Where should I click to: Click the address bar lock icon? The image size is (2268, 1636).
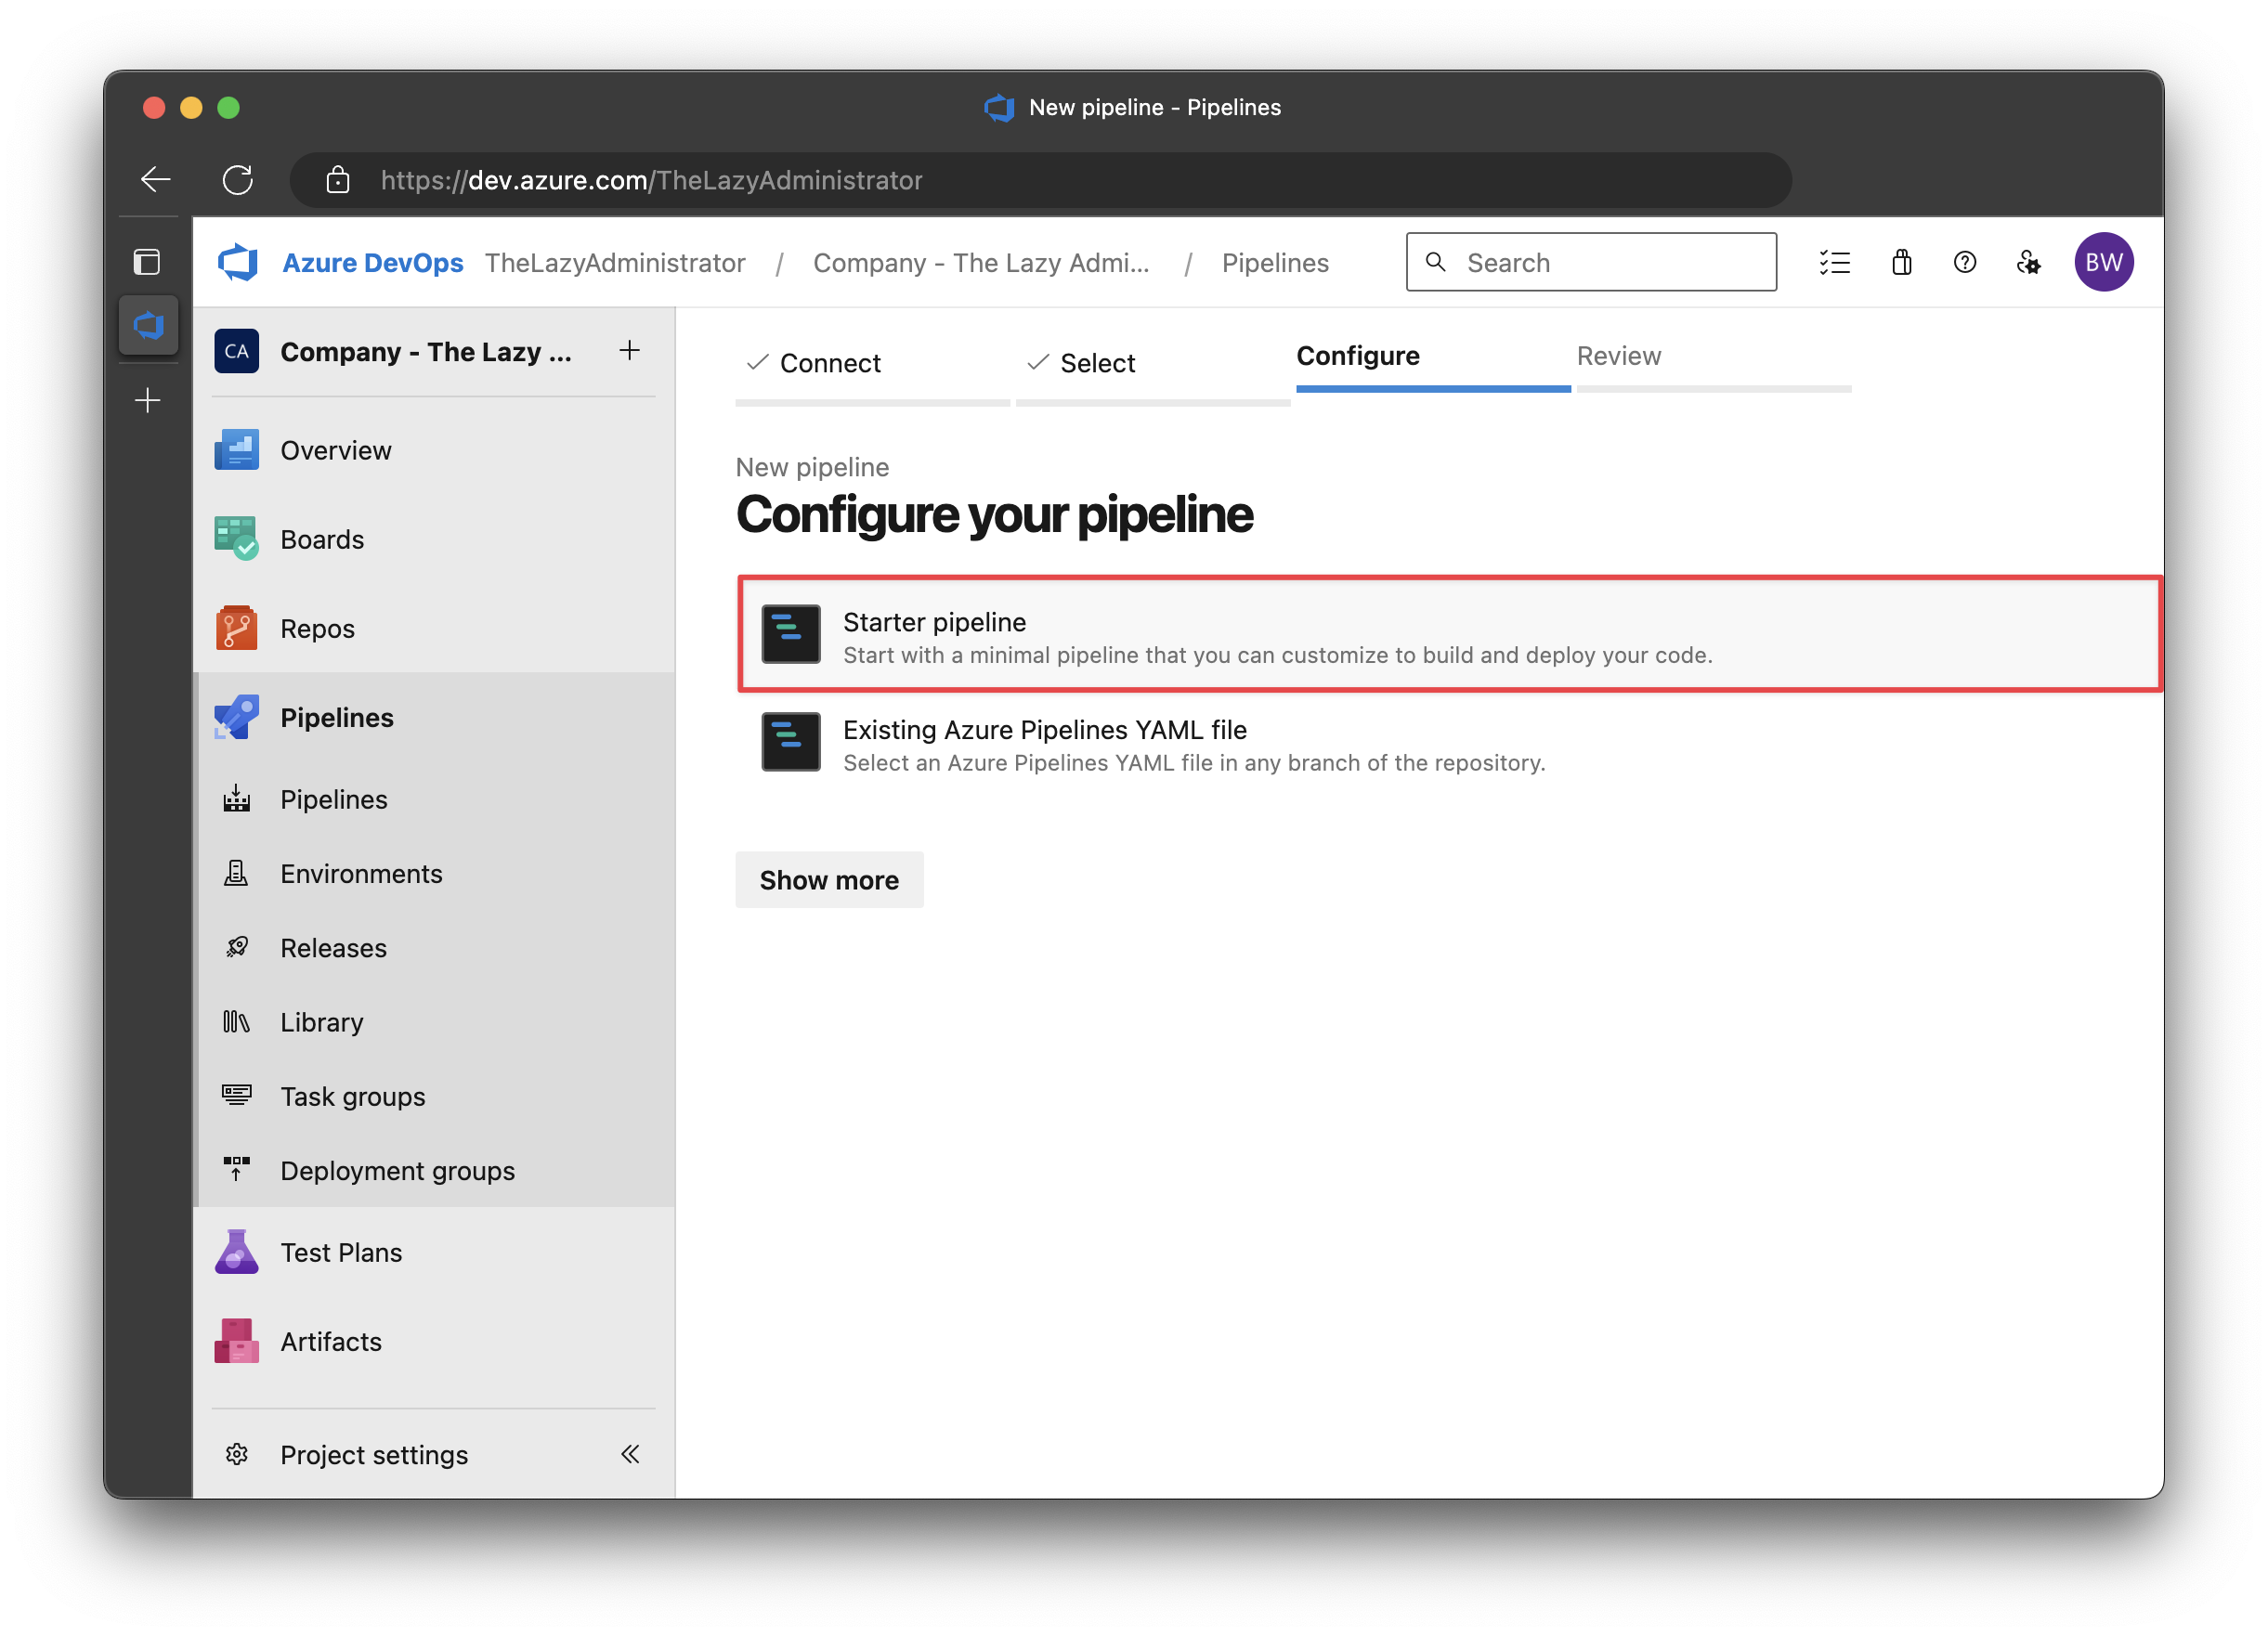[x=338, y=180]
